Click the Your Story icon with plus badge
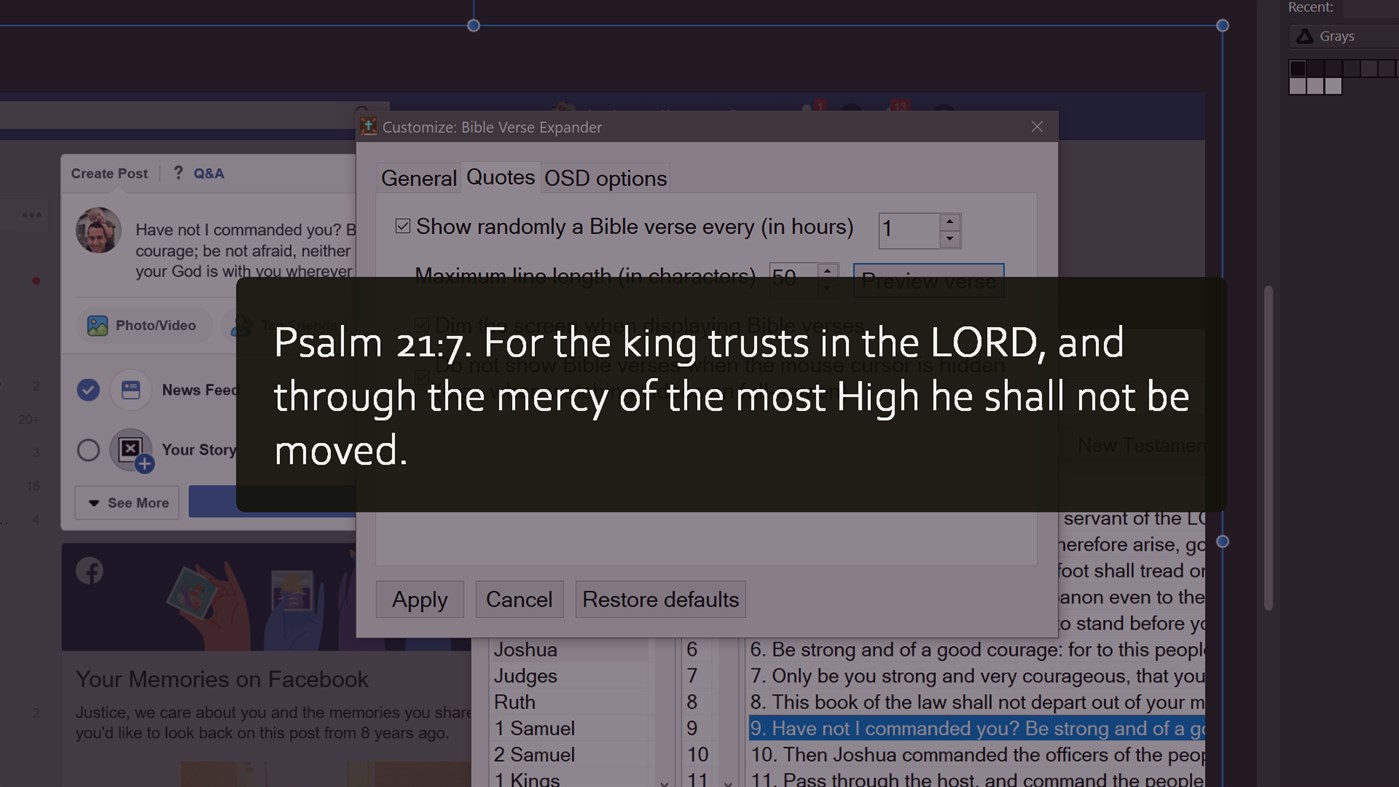The width and height of the screenshot is (1399, 787). [x=131, y=450]
